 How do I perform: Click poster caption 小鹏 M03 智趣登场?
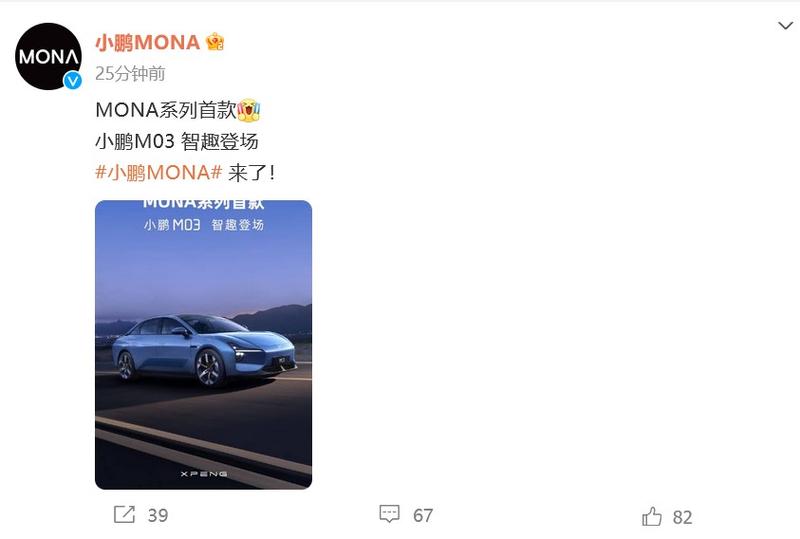point(204,225)
